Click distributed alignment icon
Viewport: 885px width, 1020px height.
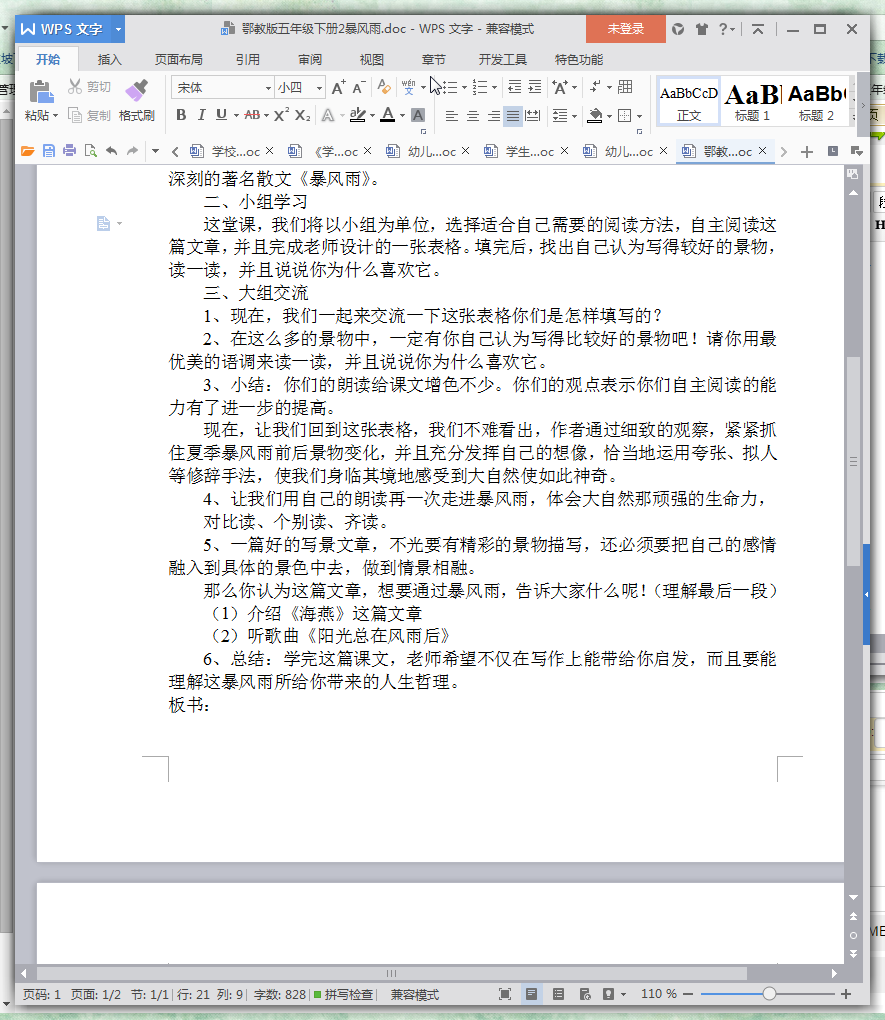[x=533, y=116]
